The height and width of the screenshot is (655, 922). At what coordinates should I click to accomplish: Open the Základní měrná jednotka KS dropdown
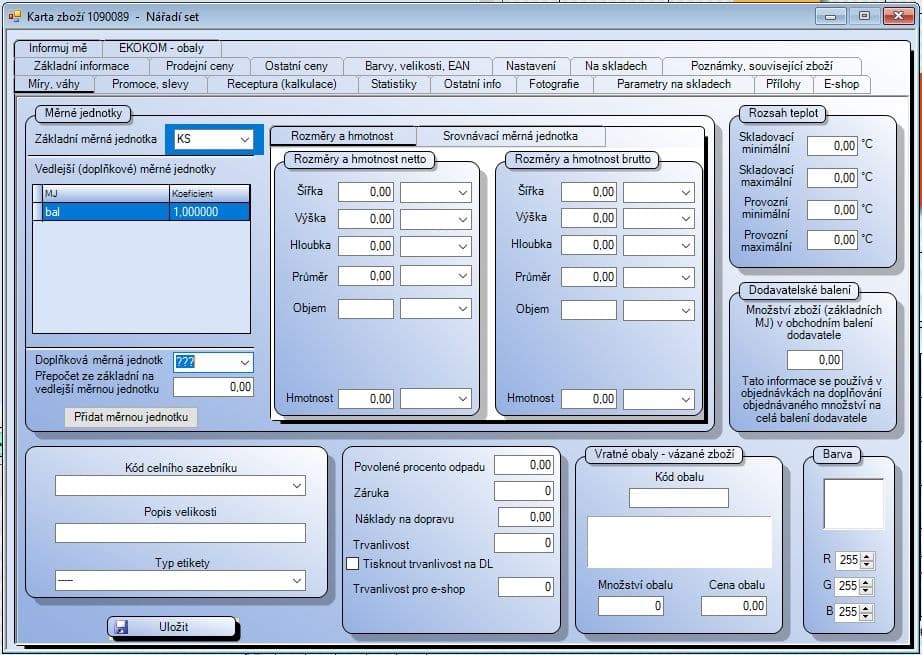click(x=245, y=139)
